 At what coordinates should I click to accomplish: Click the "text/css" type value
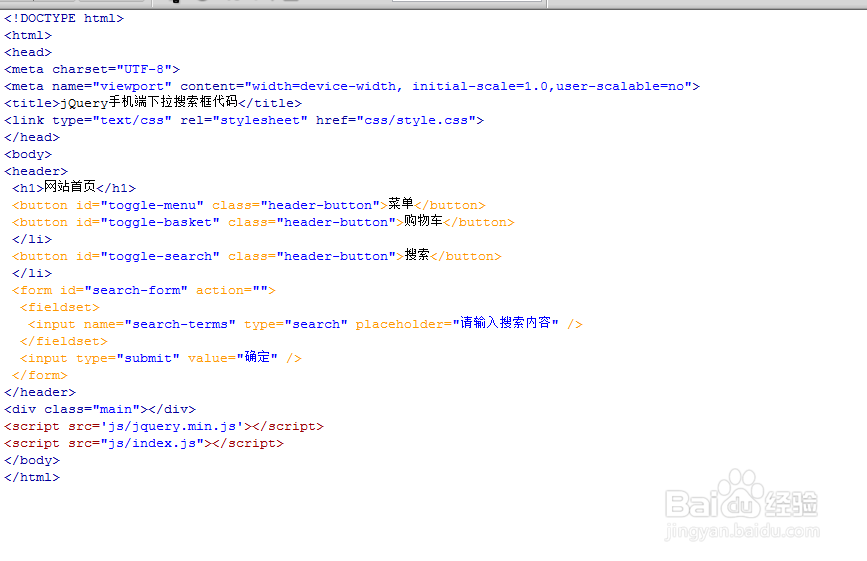click(x=132, y=120)
